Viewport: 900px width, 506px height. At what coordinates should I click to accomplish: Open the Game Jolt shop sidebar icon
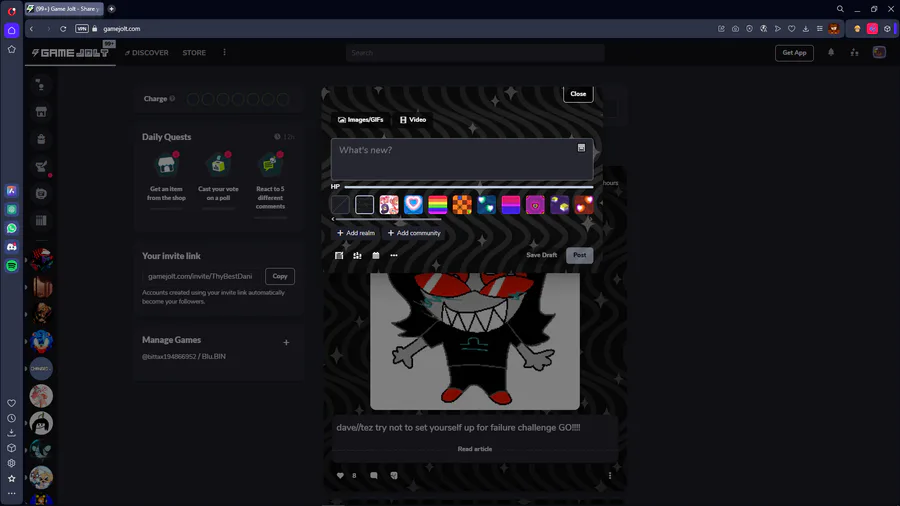(x=41, y=112)
